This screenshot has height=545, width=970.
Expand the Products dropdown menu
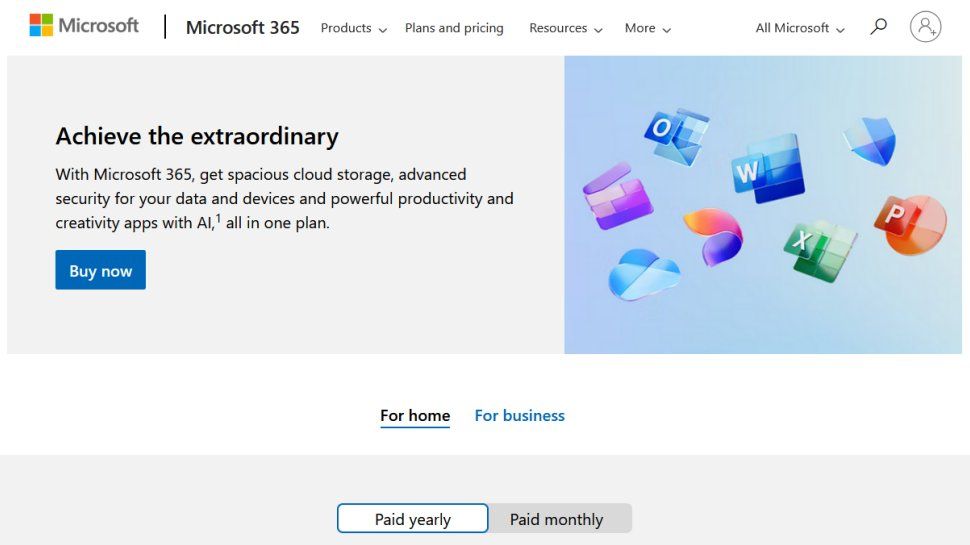tap(353, 28)
